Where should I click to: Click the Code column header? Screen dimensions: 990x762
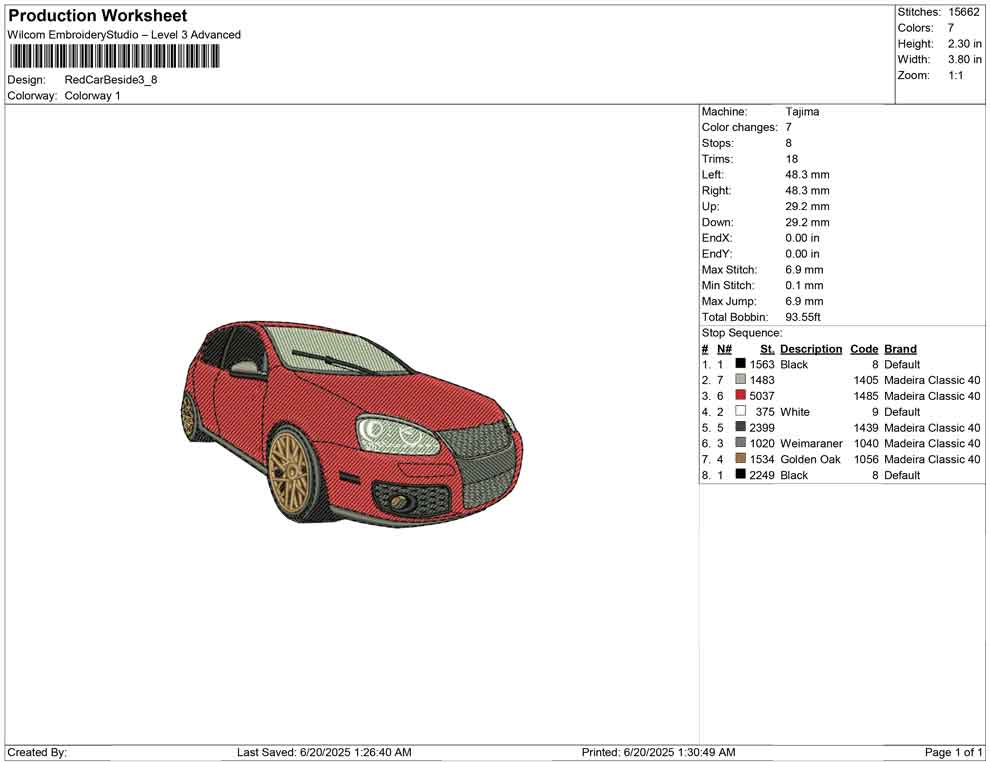[864, 349]
